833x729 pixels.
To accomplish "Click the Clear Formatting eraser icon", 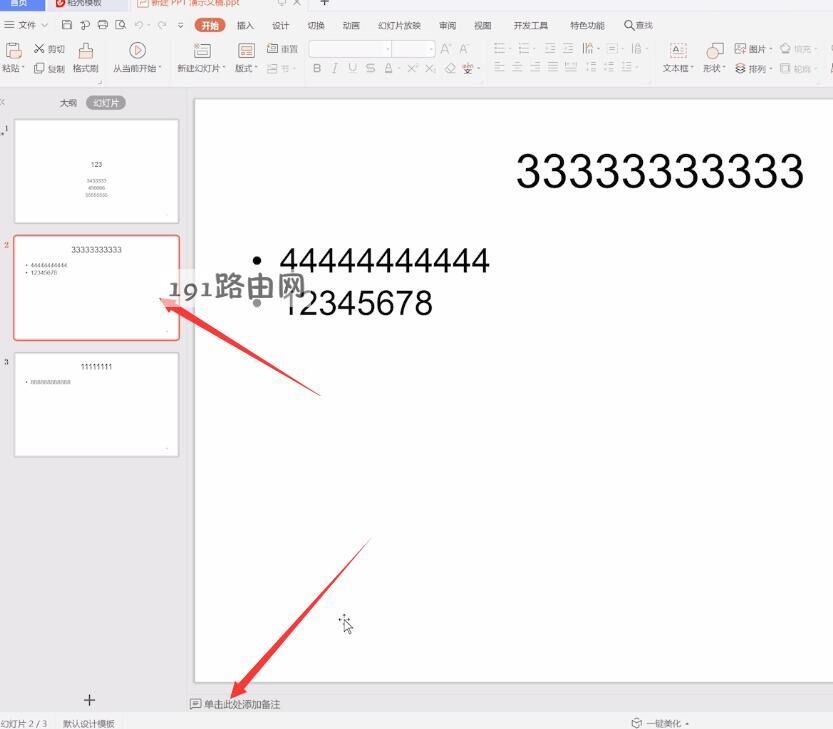I will click(x=450, y=68).
